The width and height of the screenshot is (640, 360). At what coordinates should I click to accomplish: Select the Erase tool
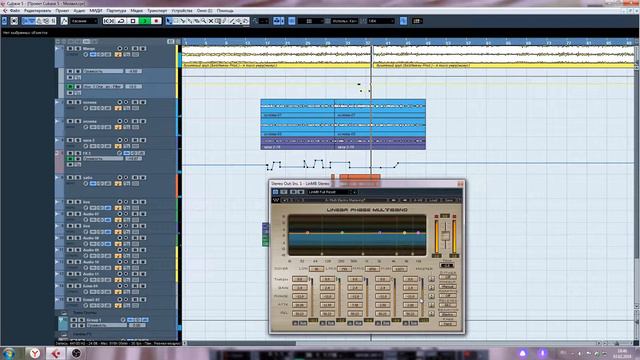pos(197,21)
